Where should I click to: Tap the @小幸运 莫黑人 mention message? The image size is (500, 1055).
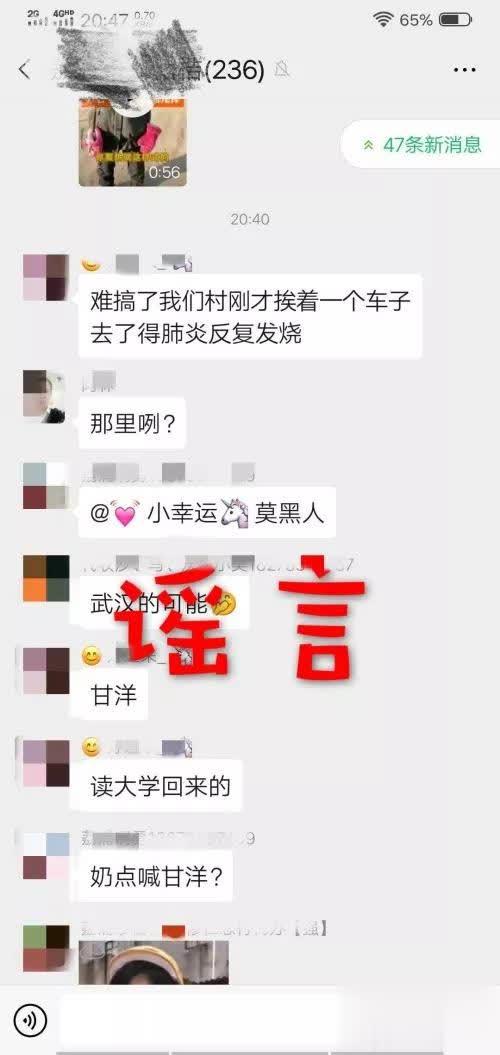207,513
